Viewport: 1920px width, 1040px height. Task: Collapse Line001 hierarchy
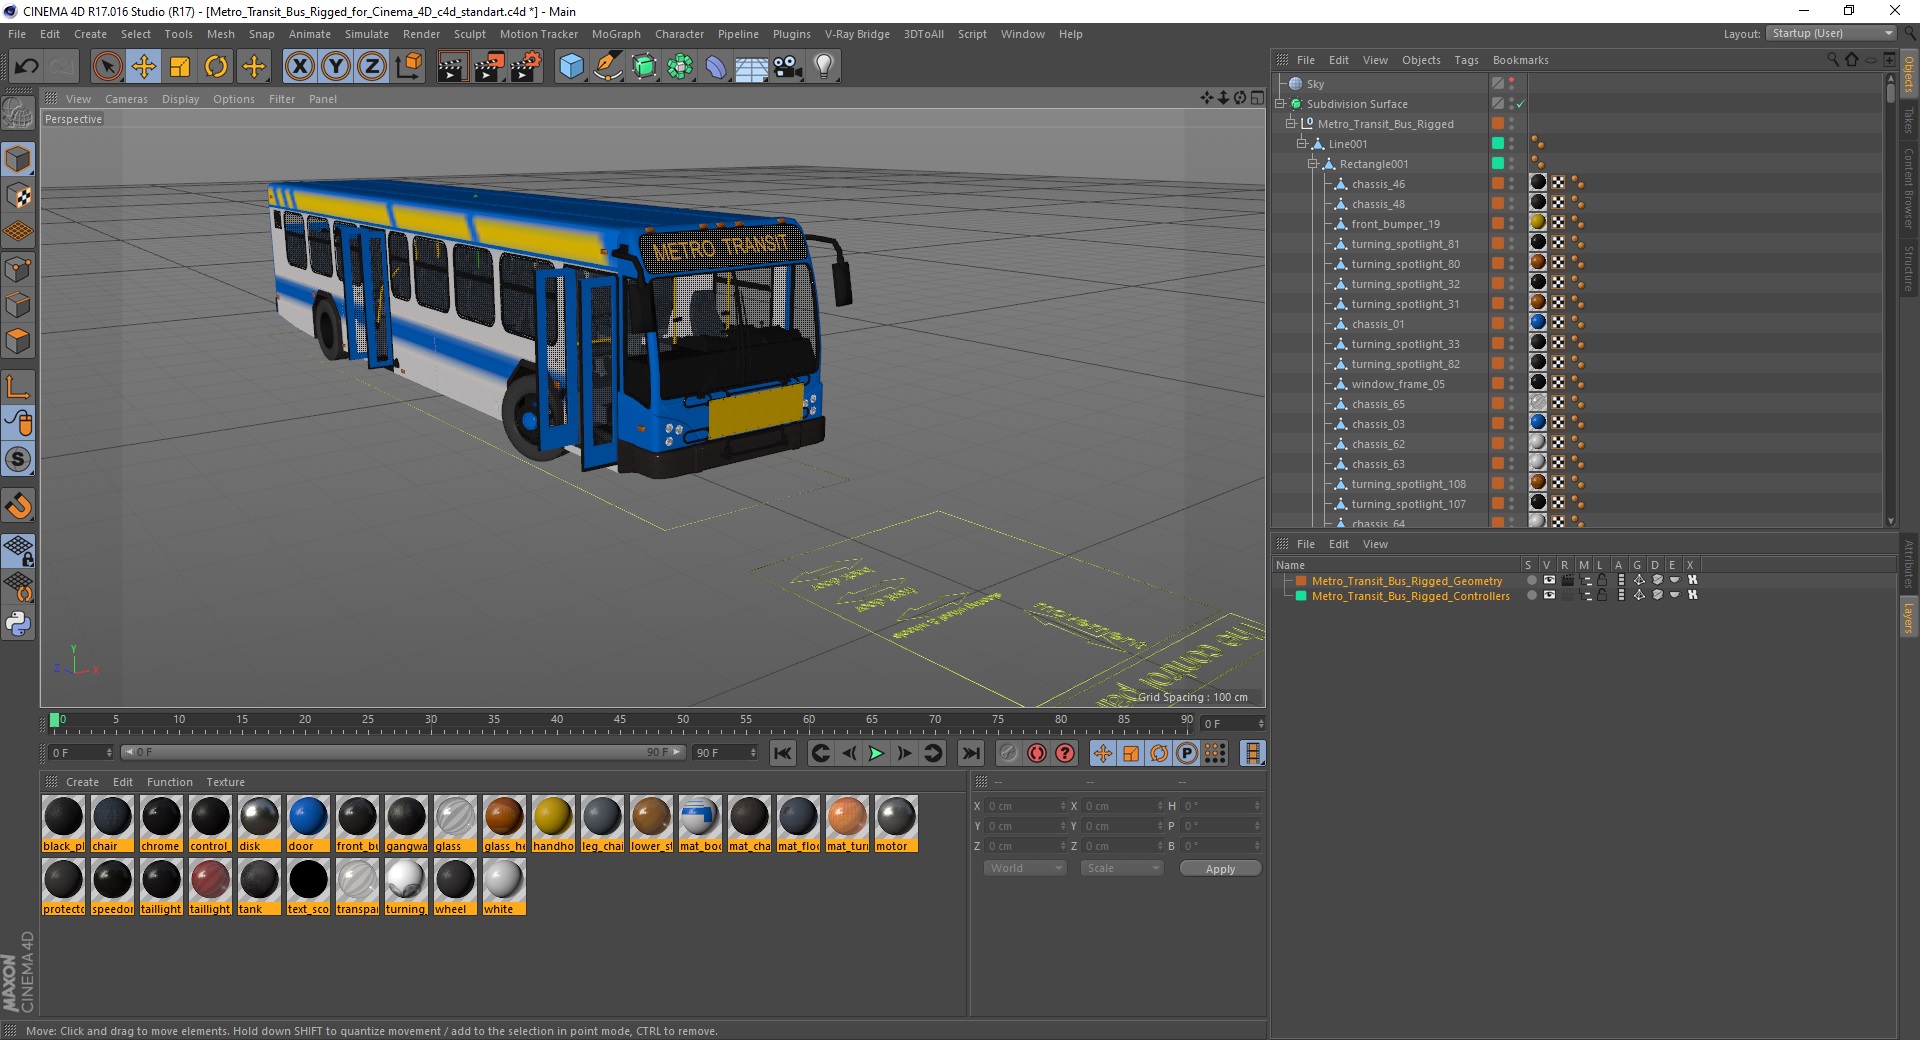(x=1302, y=144)
